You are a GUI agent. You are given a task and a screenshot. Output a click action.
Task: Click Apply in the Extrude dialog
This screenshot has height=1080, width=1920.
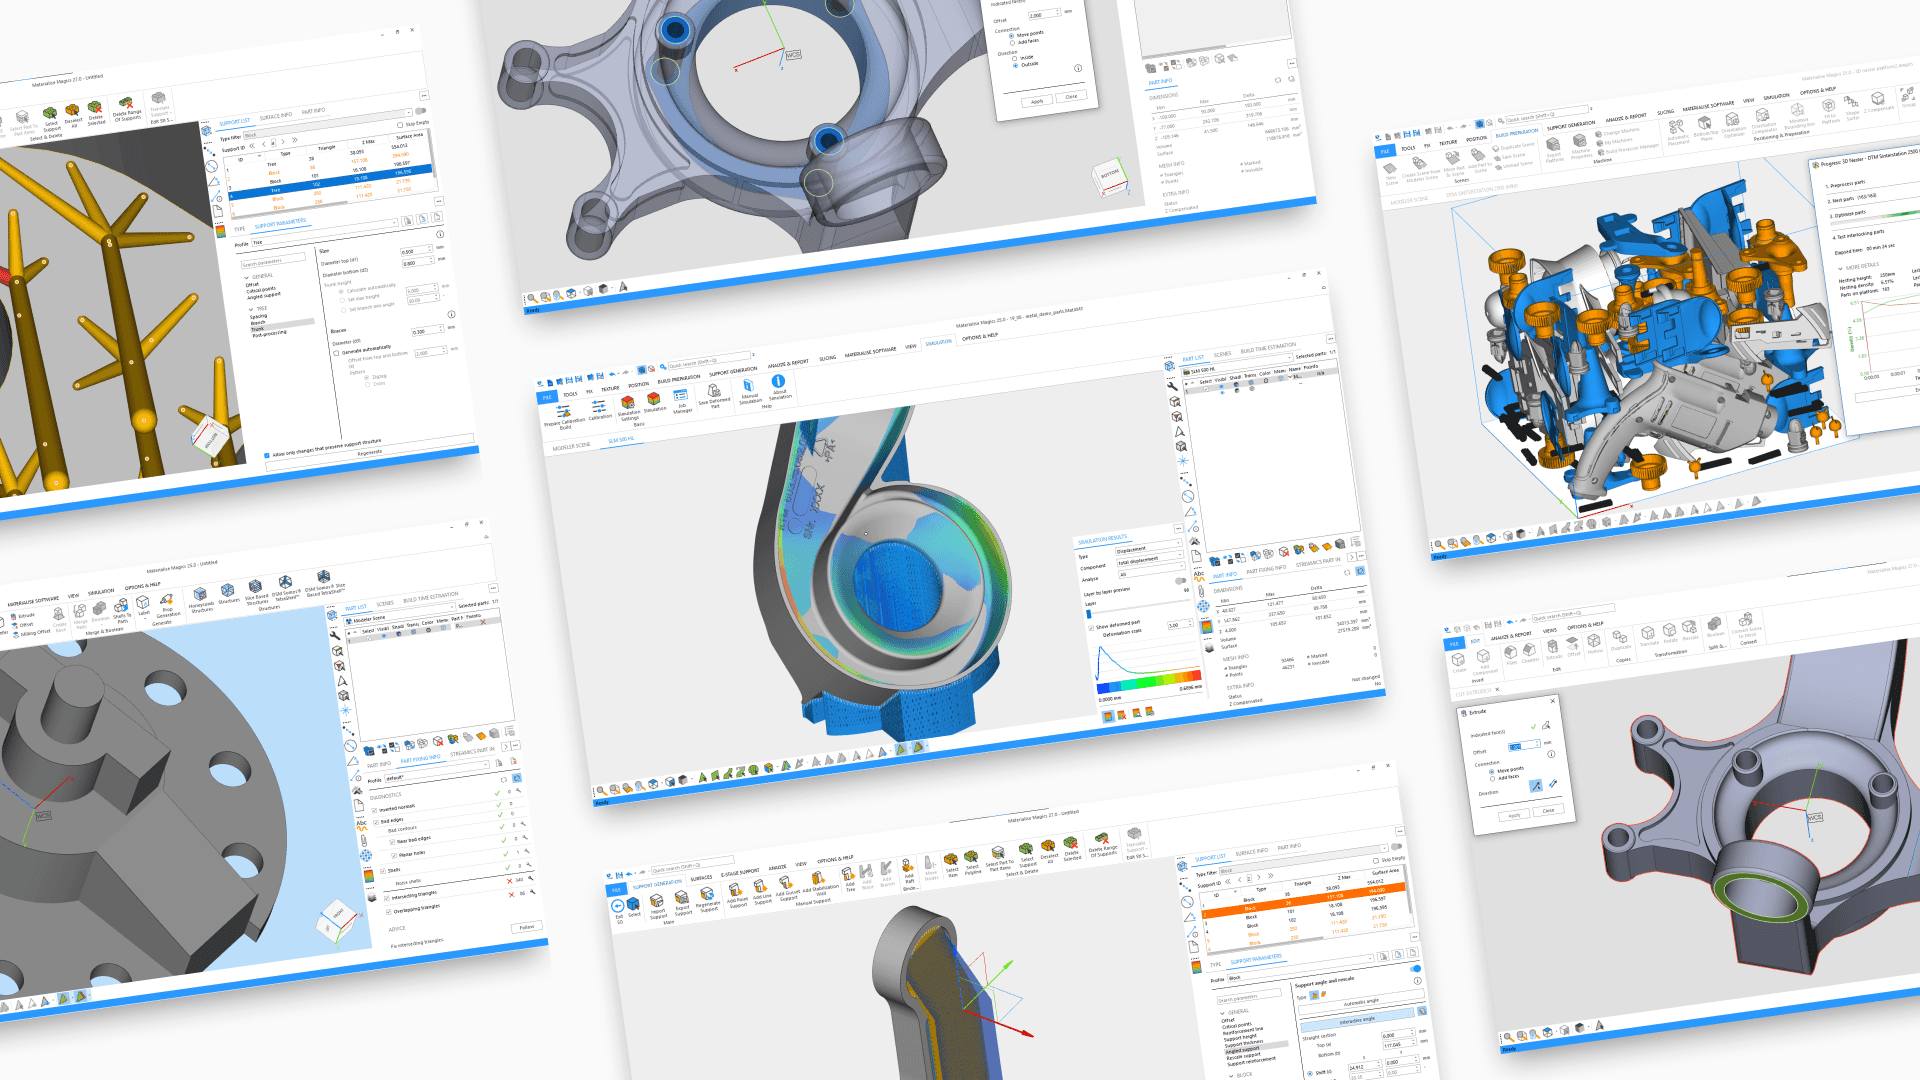coord(1513,815)
